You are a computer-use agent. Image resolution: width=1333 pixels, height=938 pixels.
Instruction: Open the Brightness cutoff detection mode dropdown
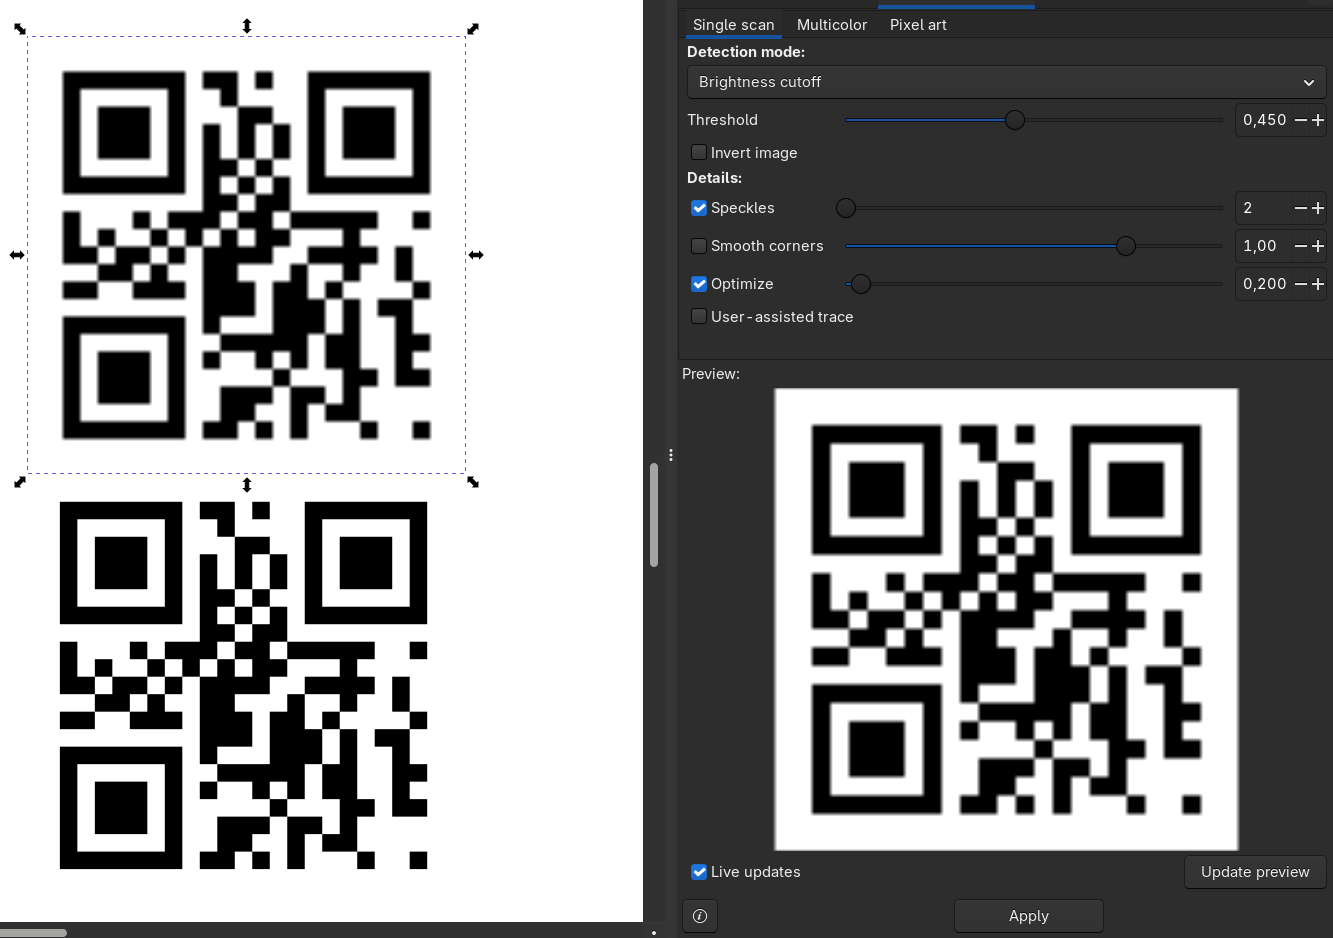click(1006, 82)
